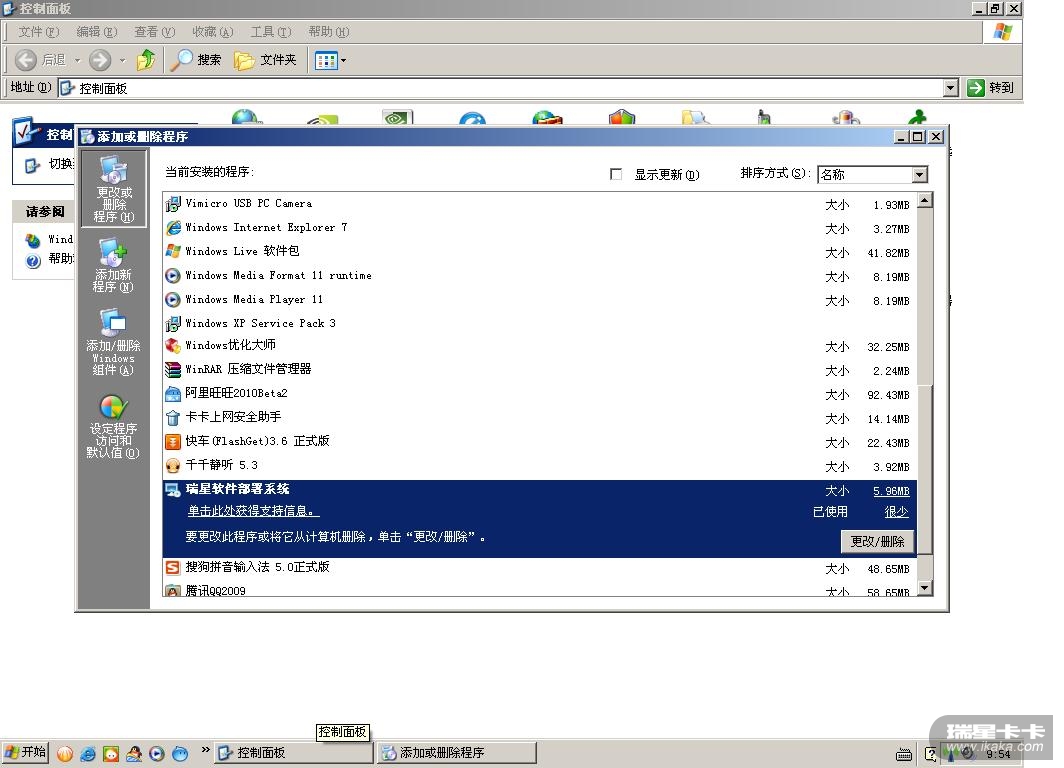Switch to 控制面板 taskbar button
Image resolution: width=1064 pixels, height=768 pixels.
click(294, 753)
